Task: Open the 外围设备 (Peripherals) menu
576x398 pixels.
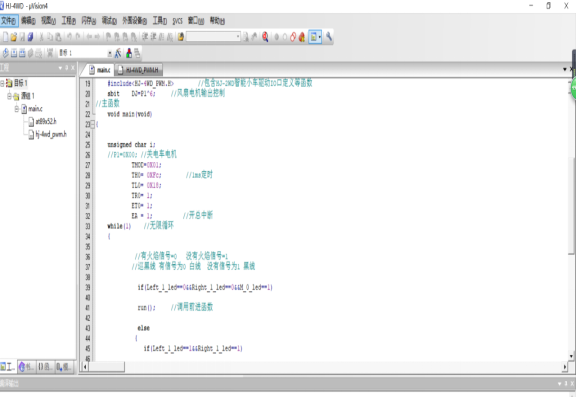Action: tap(134, 21)
